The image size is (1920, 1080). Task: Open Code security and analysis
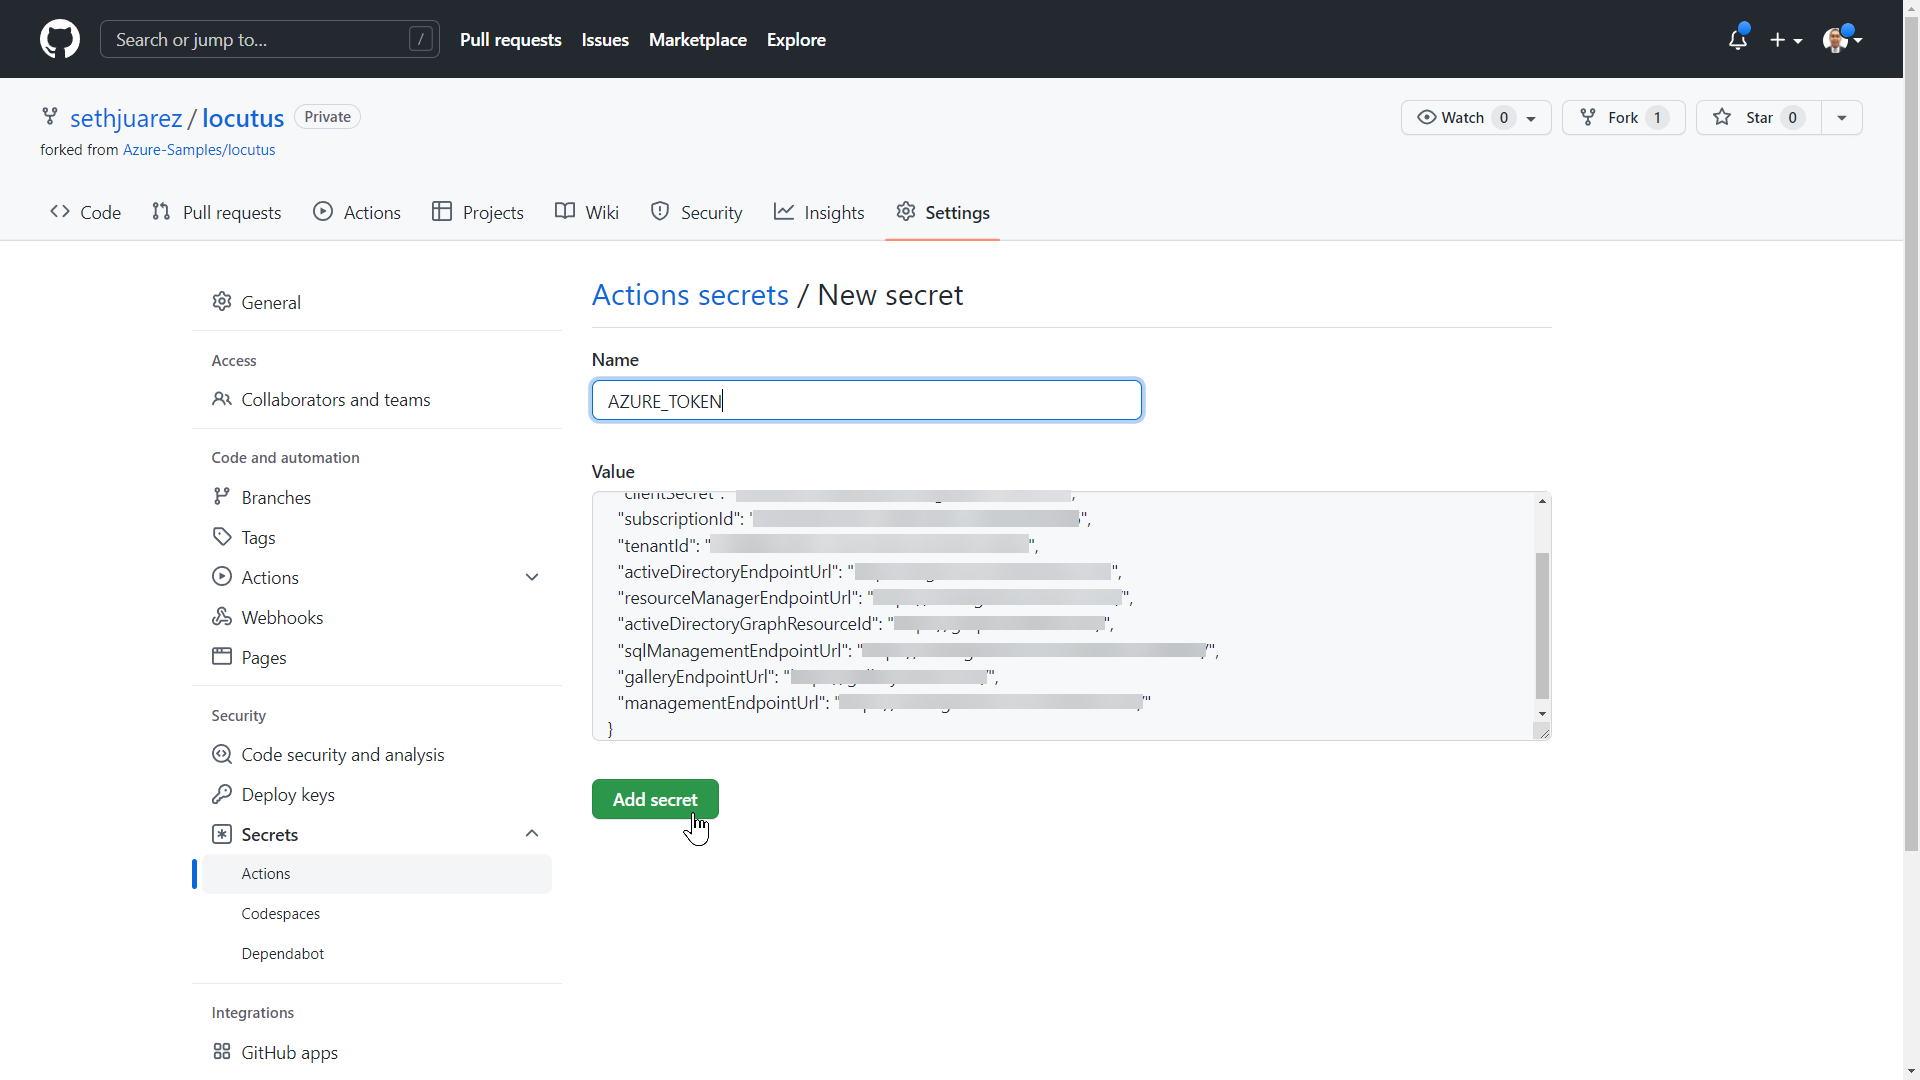coord(377,754)
